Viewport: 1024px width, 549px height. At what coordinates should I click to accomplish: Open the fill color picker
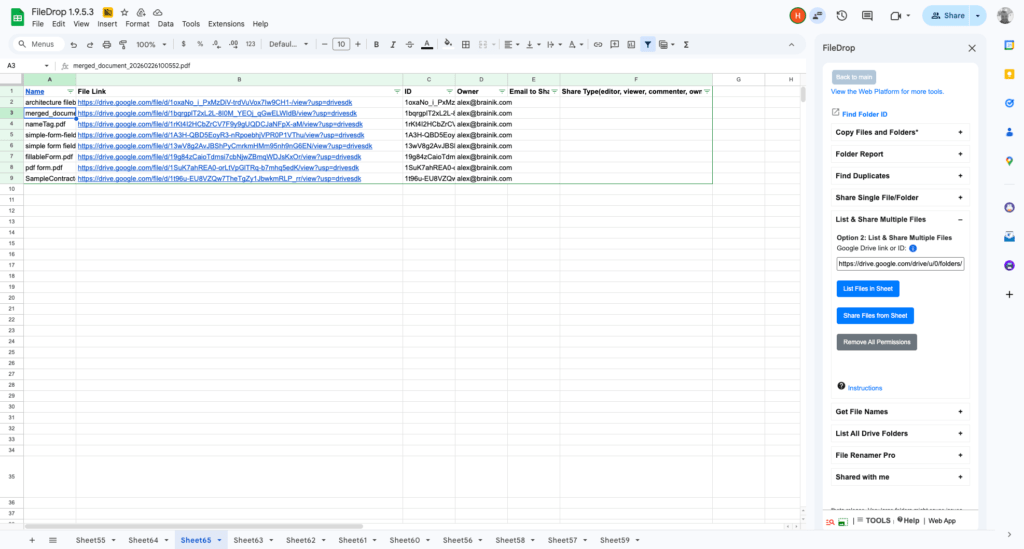(x=448, y=44)
